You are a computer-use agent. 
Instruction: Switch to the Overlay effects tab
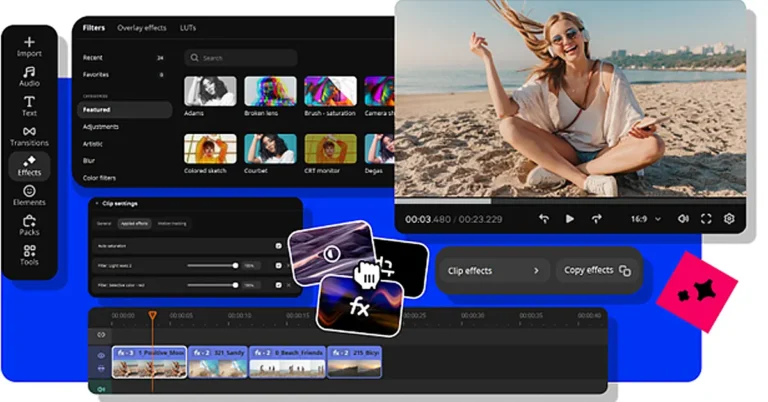click(142, 28)
